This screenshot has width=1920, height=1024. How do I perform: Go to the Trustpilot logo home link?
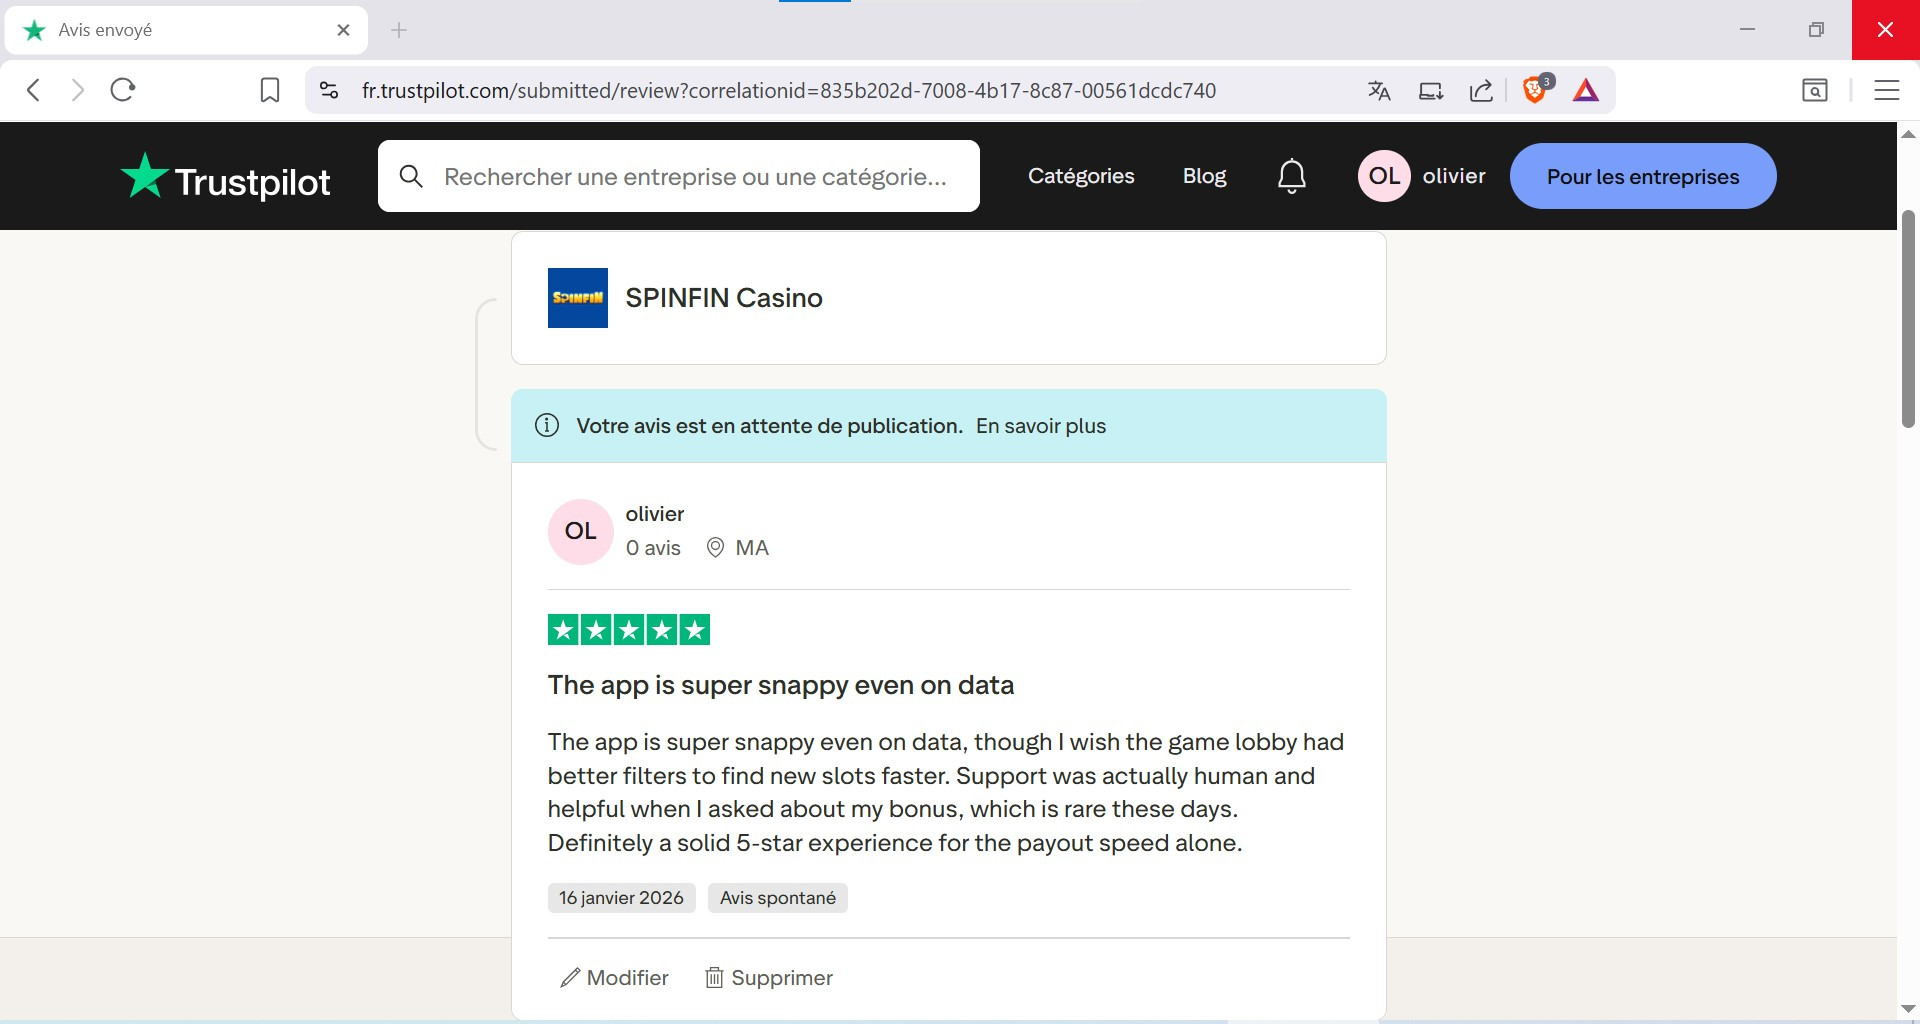click(225, 178)
